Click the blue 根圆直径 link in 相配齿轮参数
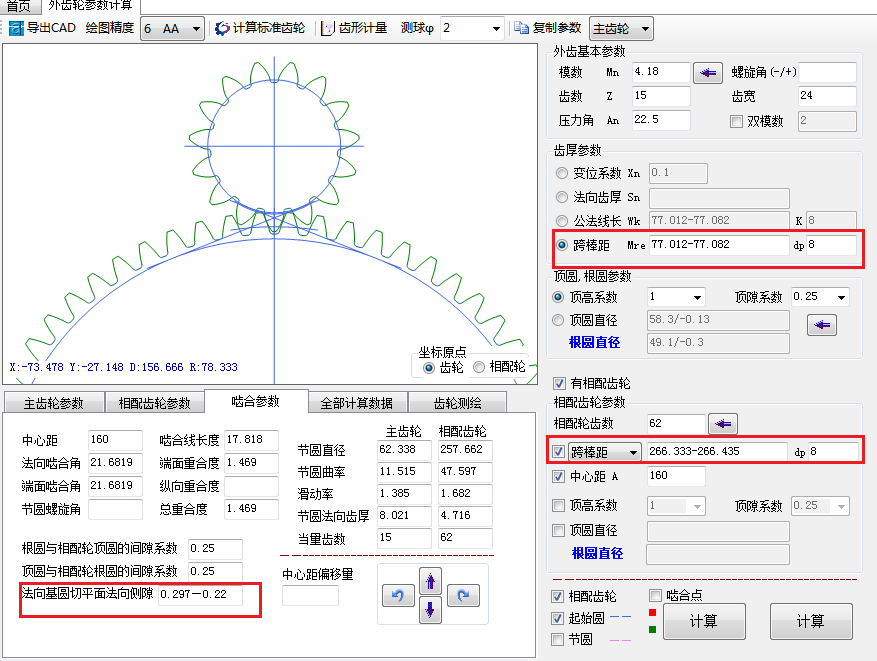The height and width of the screenshot is (661, 877). 597,554
